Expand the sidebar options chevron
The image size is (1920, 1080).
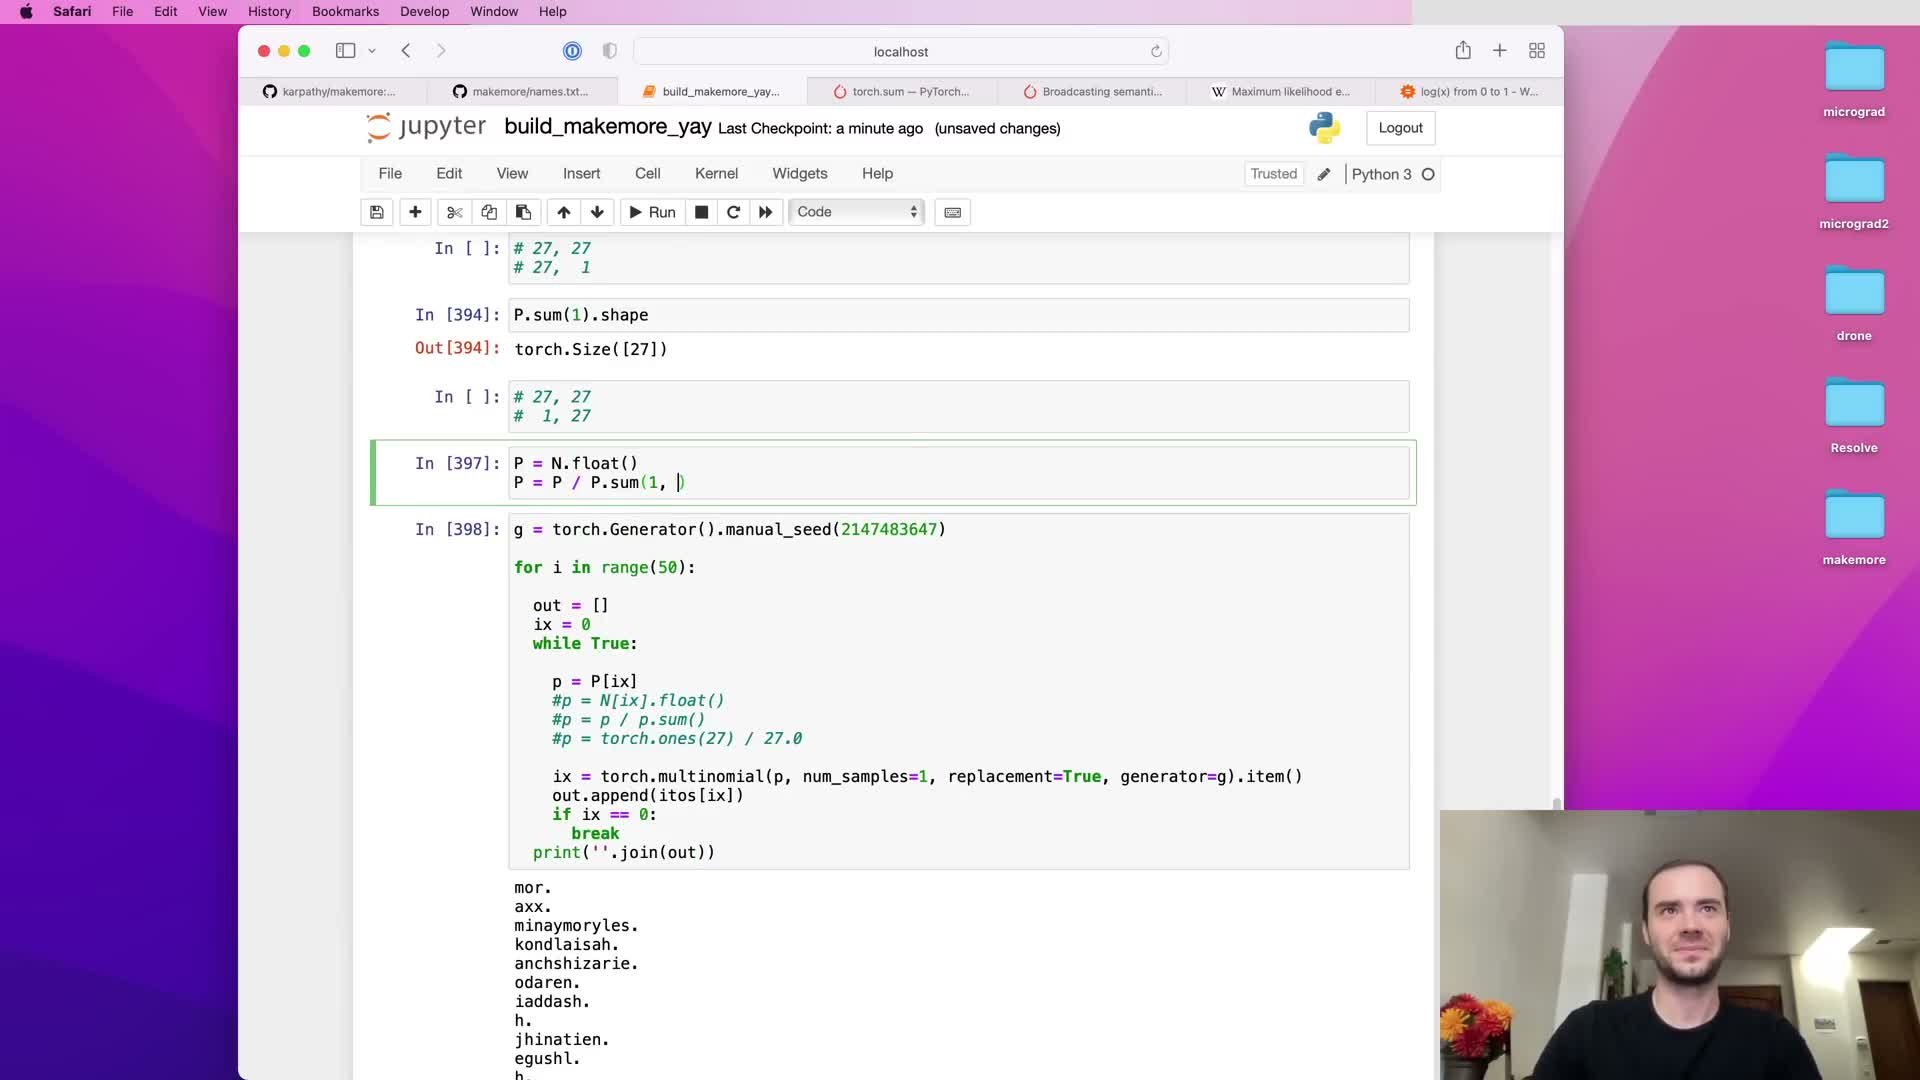[372, 51]
